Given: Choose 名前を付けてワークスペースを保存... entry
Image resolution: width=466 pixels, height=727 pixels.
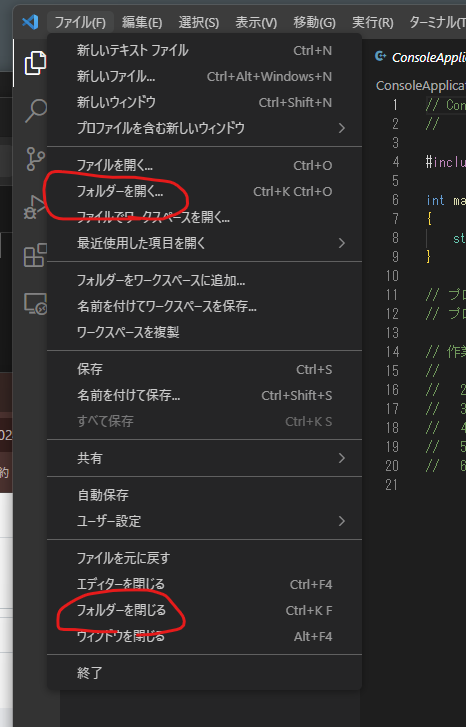Looking at the screenshot, I should 204,306.
